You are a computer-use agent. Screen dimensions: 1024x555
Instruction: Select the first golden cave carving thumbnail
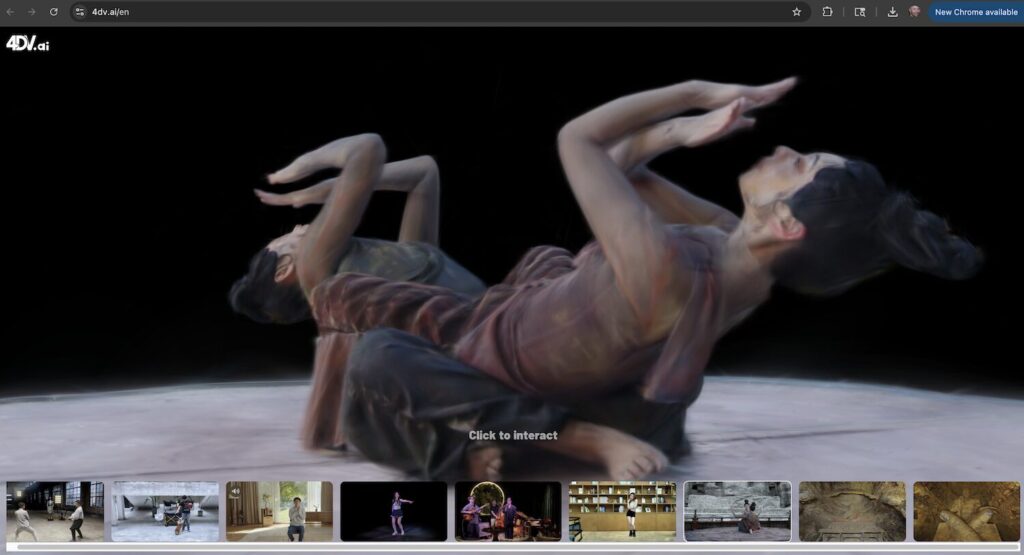[852, 511]
